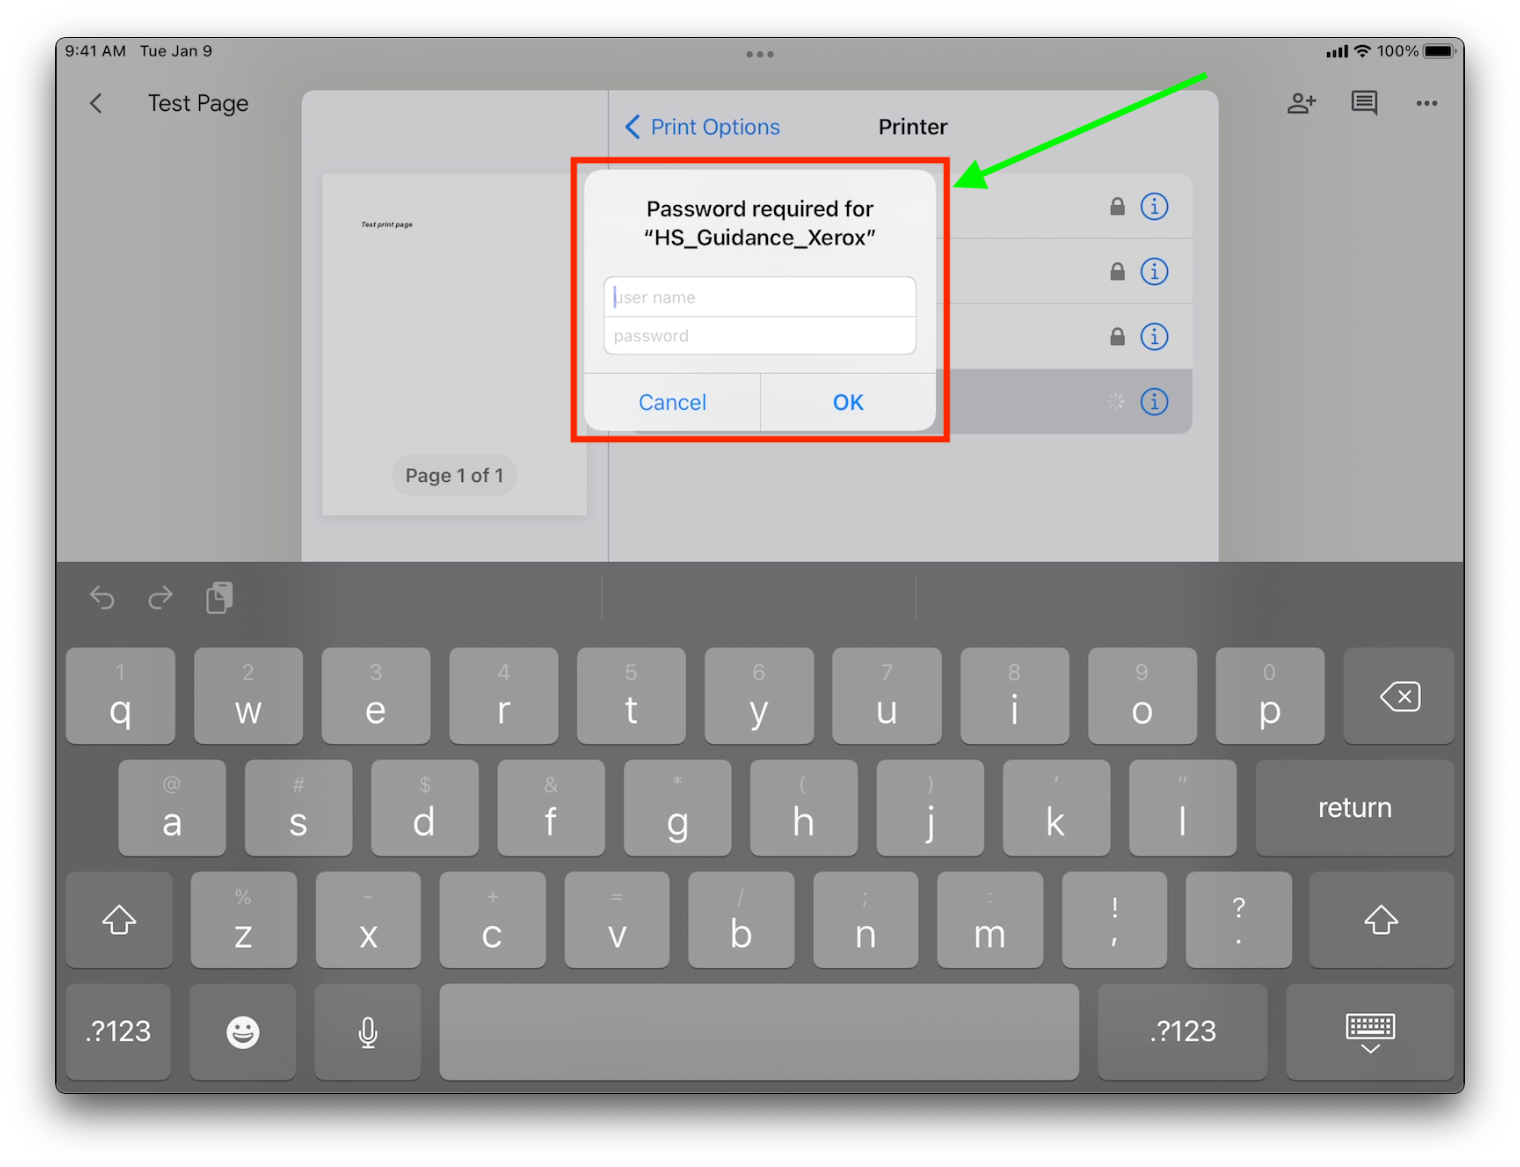Tap the g key
The image size is (1520, 1167).
click(x=677, y=808)
